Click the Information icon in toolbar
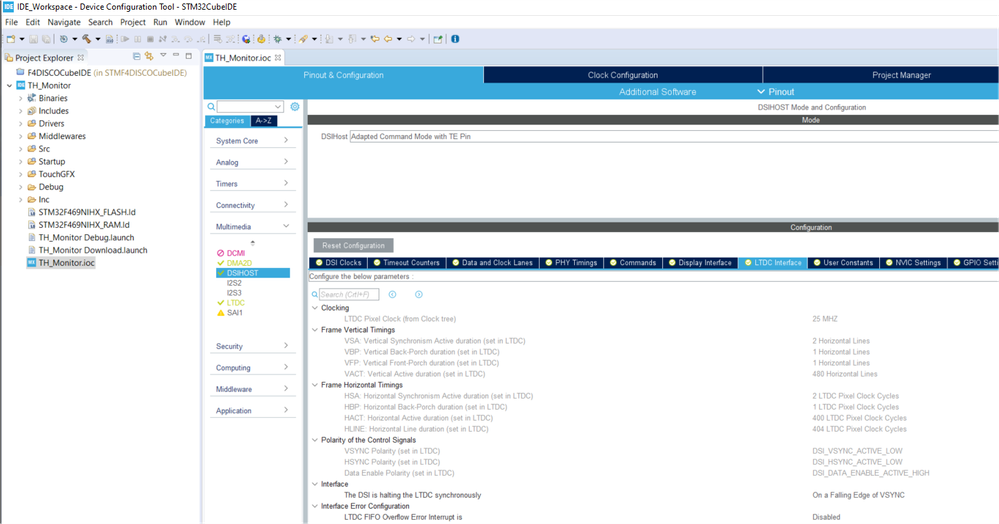This screenshot has height=524, width=999. click(x=455, y=39)
